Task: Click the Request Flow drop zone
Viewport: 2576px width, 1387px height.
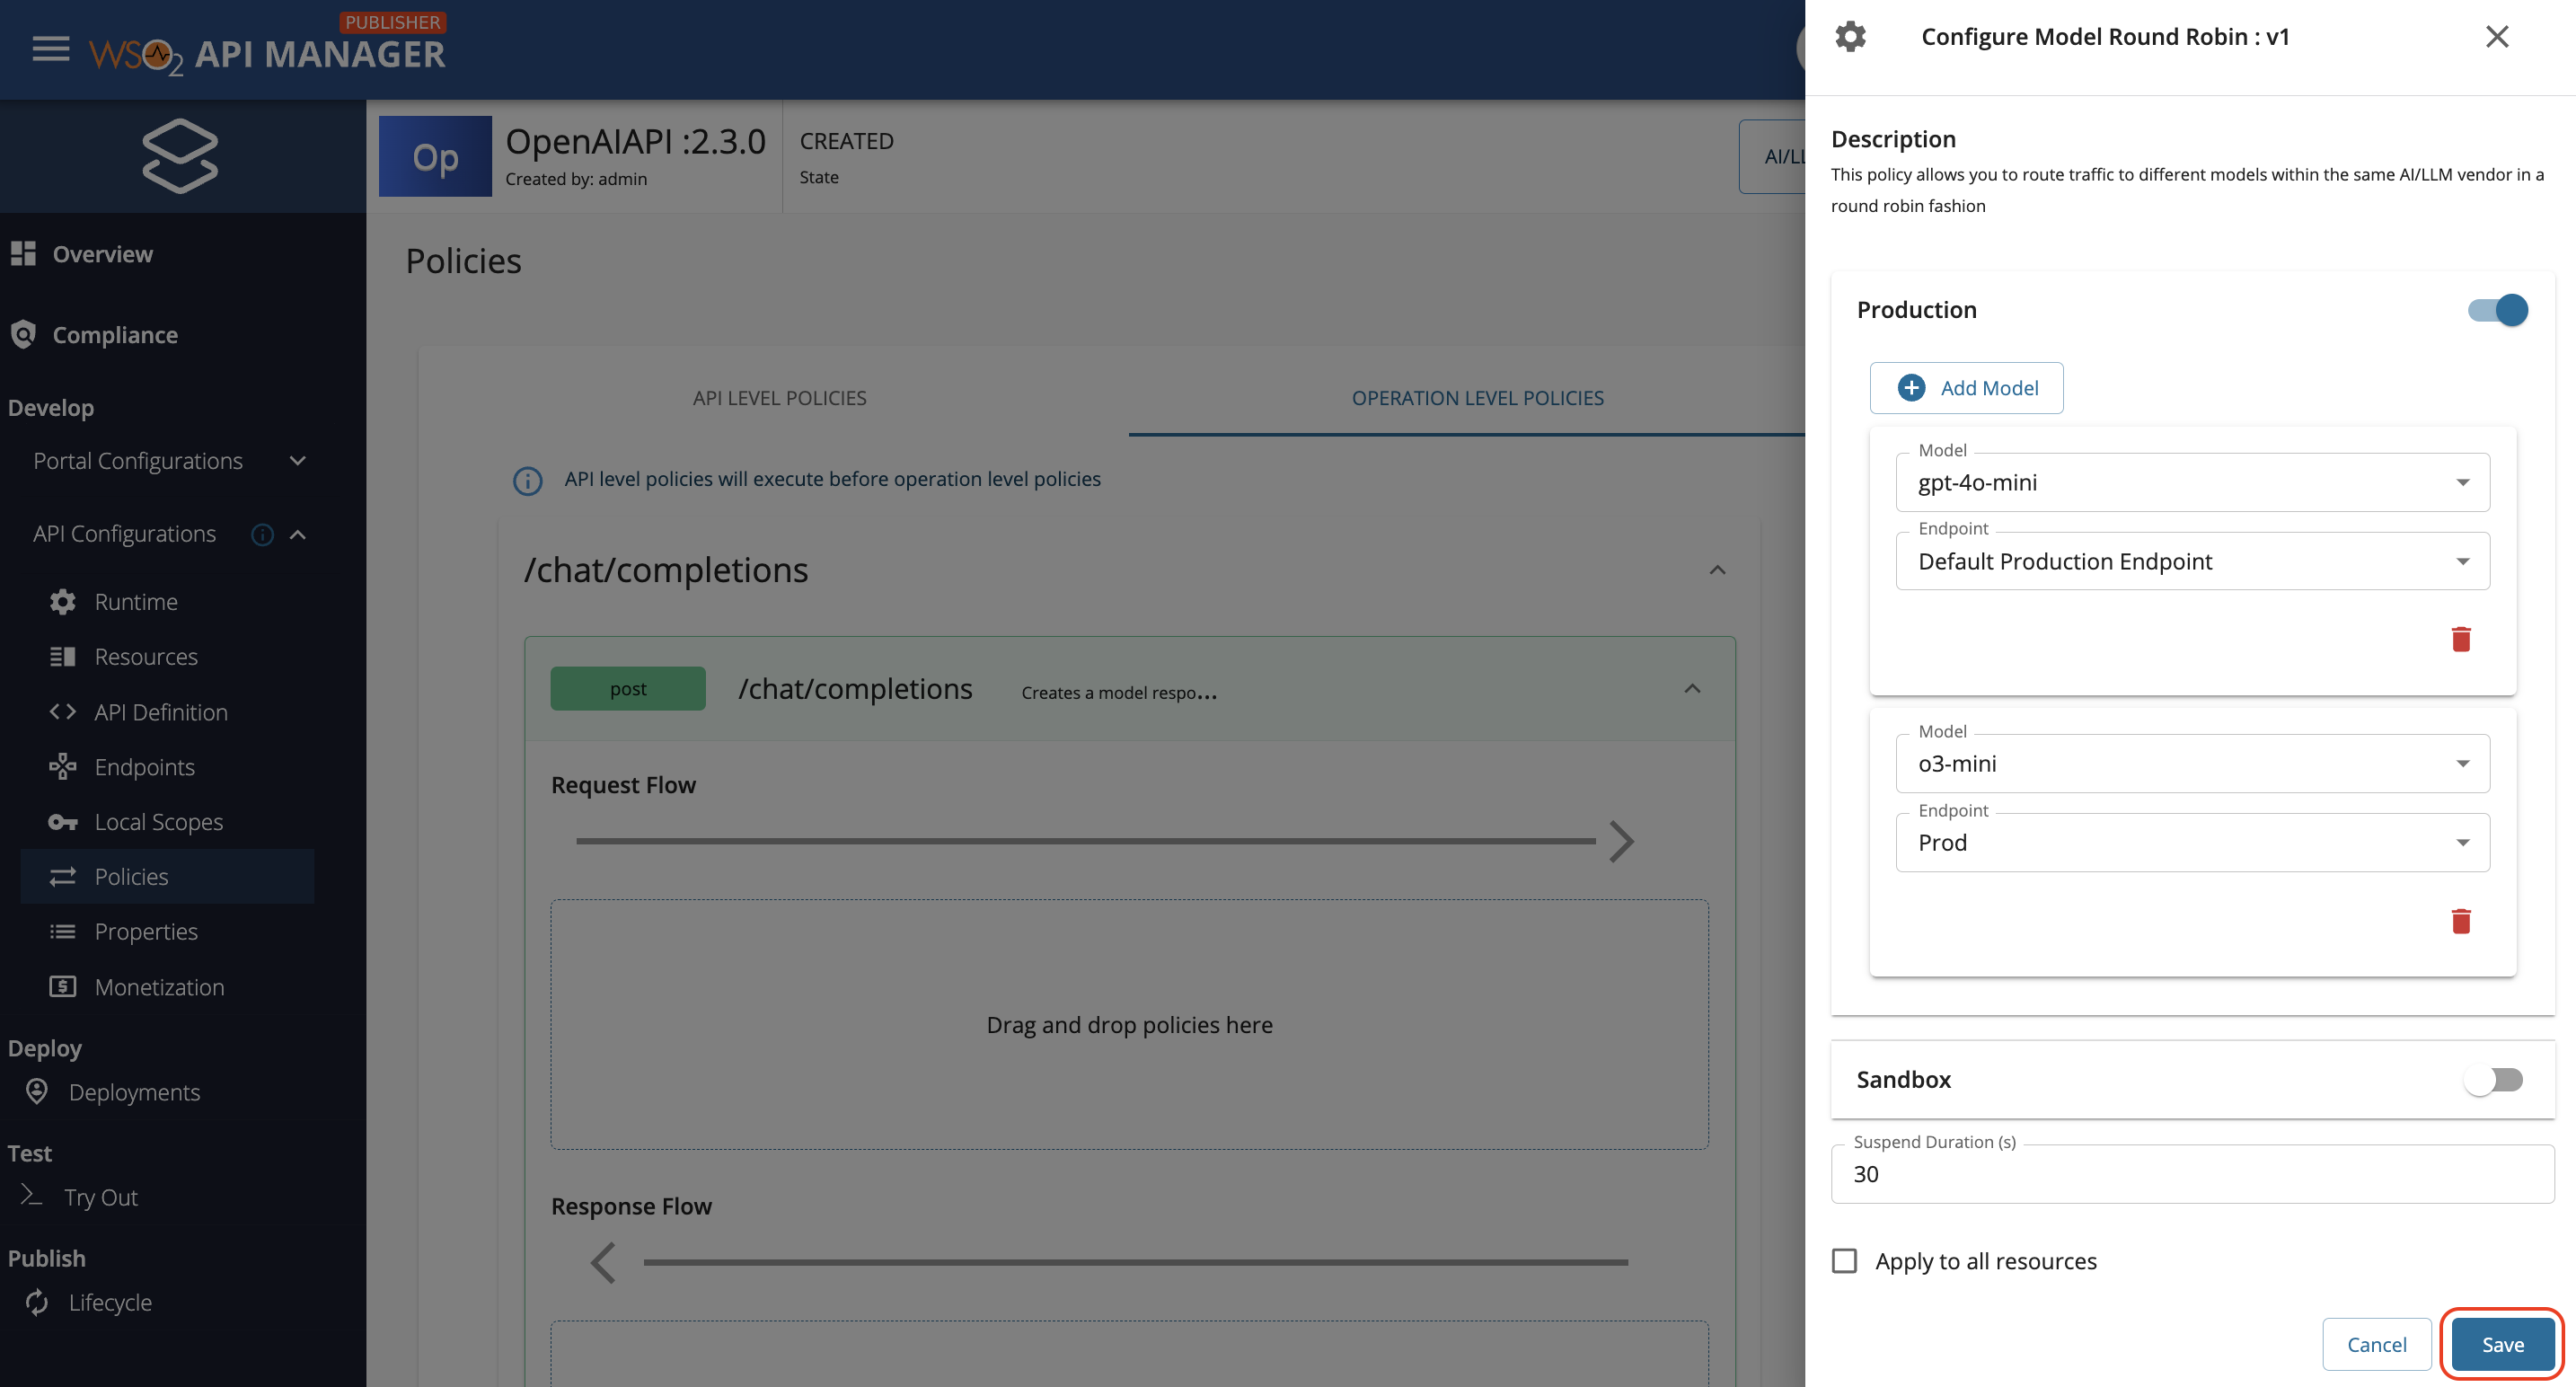Action: [x=1129, y=1025]
